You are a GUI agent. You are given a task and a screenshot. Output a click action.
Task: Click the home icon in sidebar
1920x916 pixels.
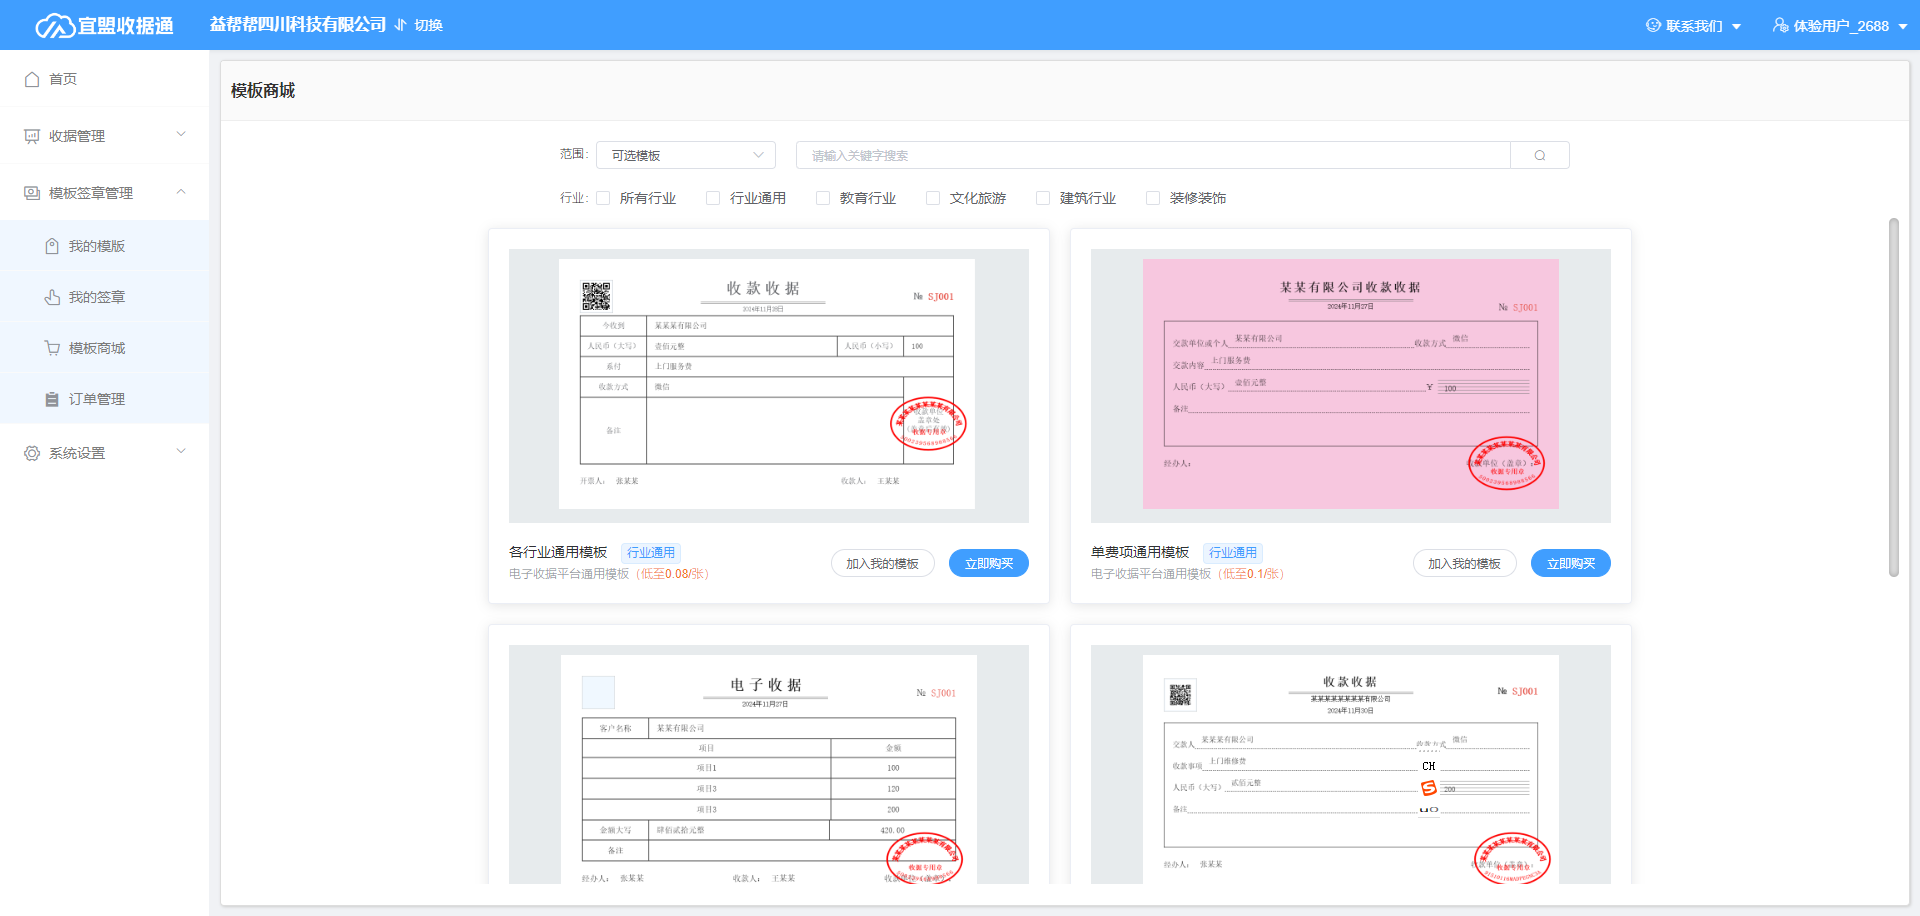coord(32,79)
